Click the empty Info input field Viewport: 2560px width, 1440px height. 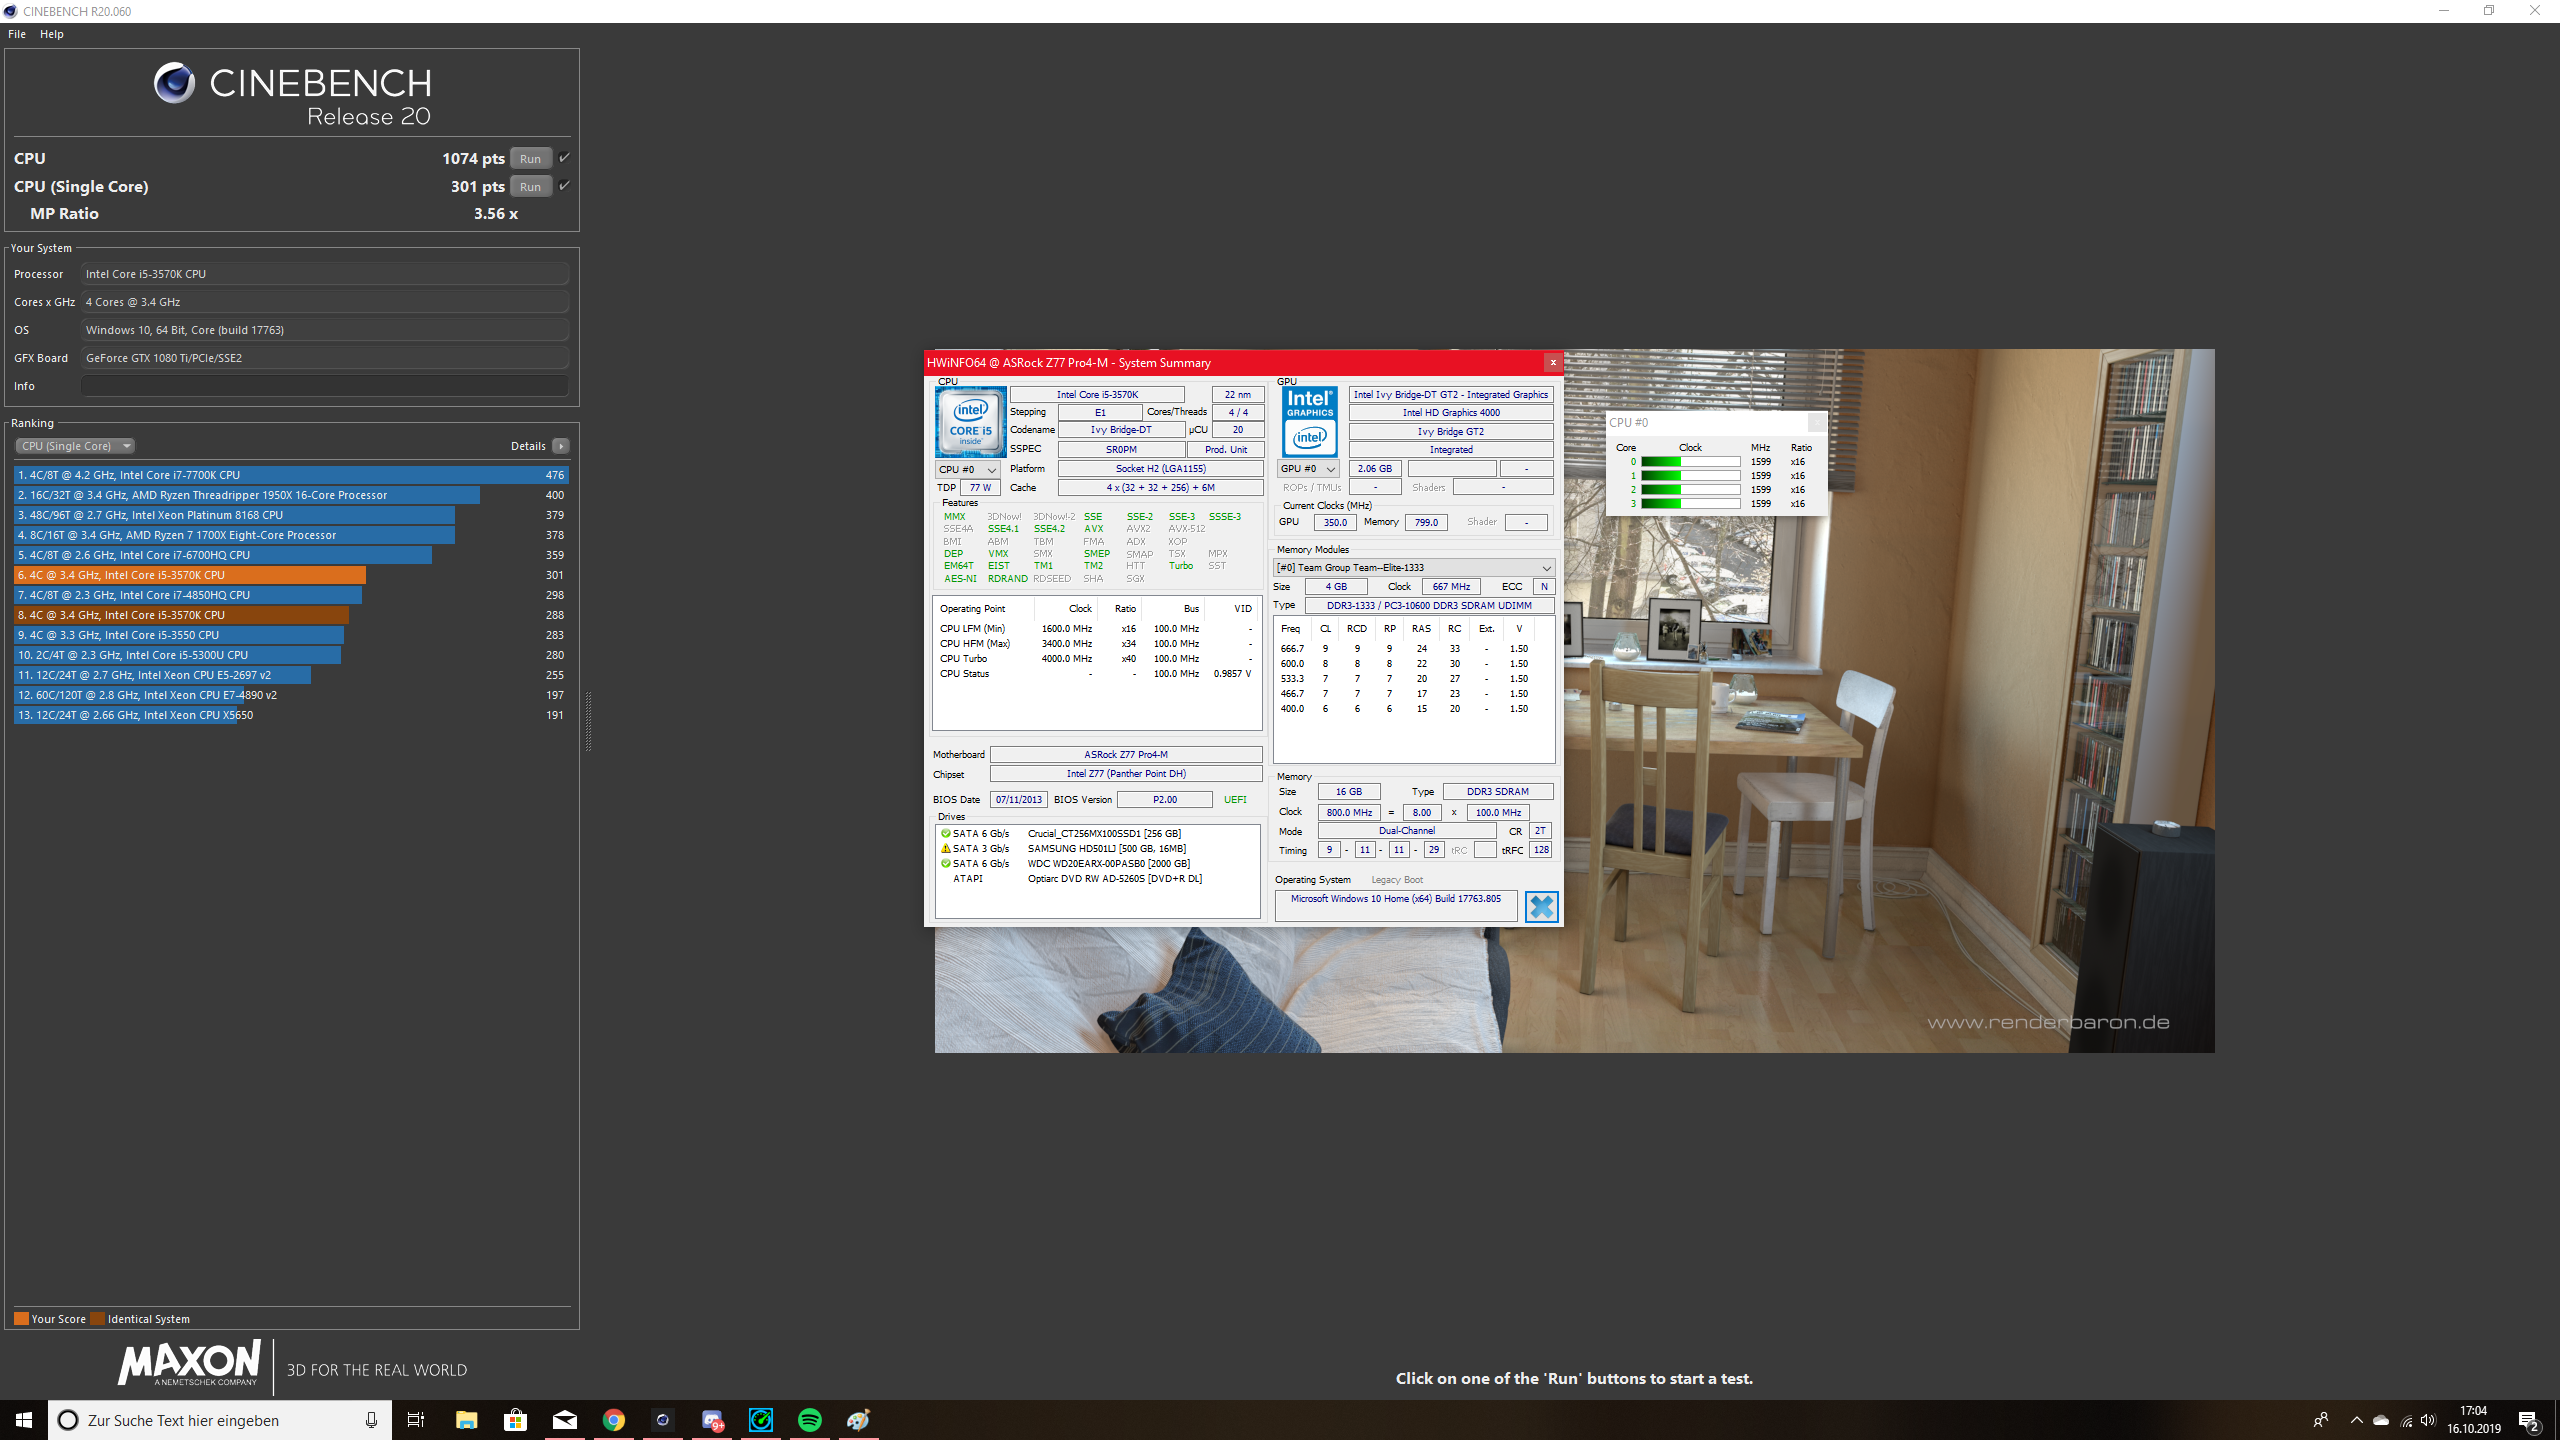click(325, 386)
